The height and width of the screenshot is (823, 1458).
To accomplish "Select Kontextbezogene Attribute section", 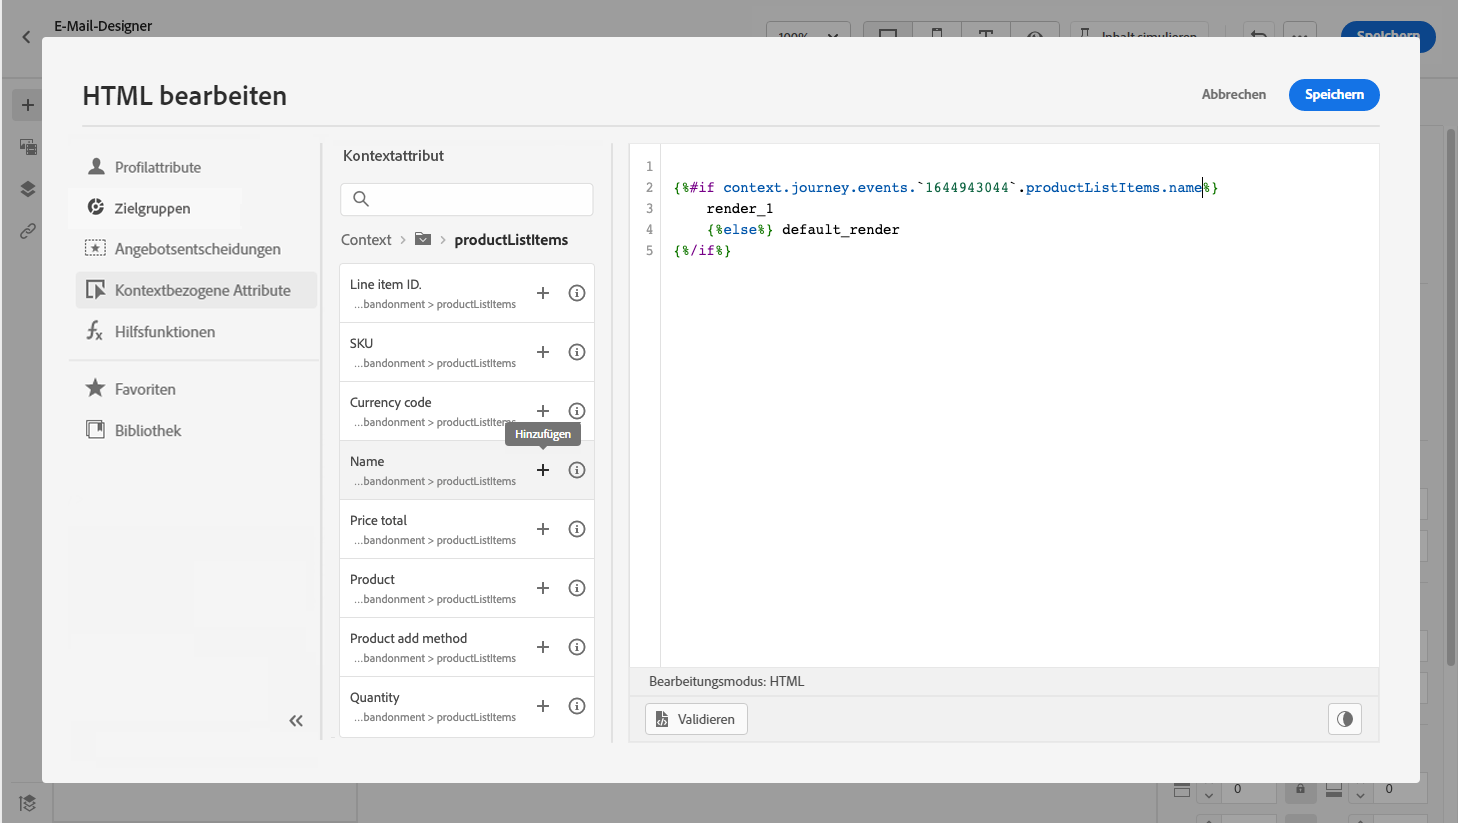I will click(x=196, y=290).
